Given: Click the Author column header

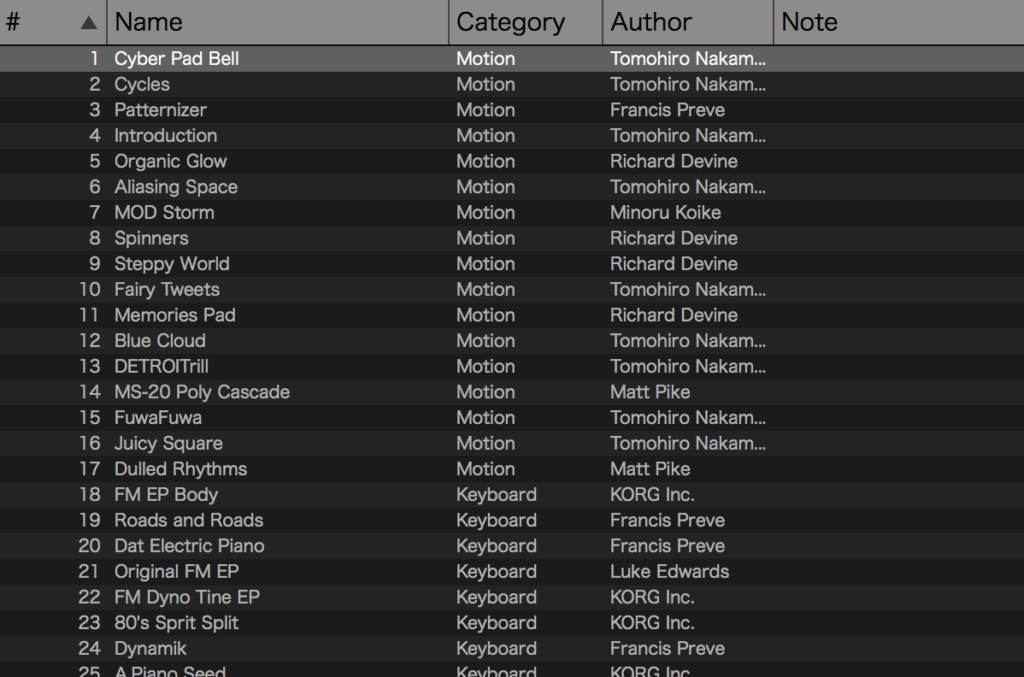Looking at the screenshot, I should 651,22.
